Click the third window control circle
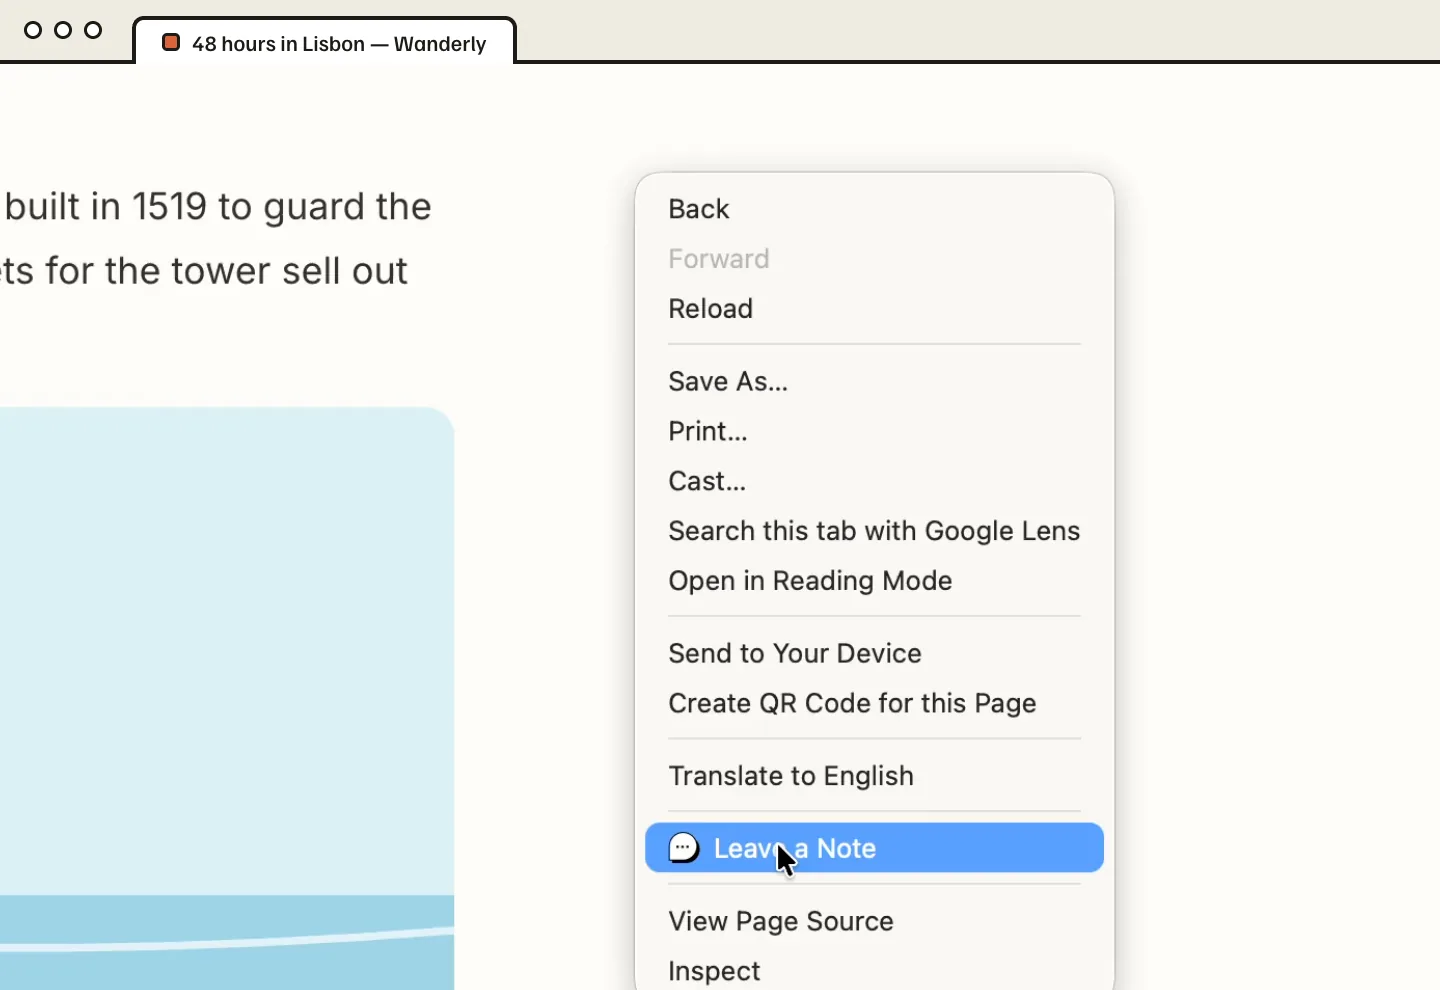The height and width of the screenshot is (990, 1440). (x=93, y=30)
